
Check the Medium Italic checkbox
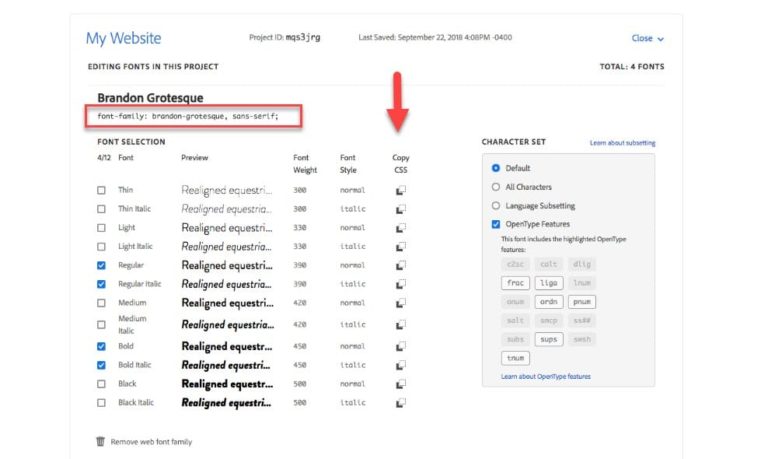pos(101,324)
